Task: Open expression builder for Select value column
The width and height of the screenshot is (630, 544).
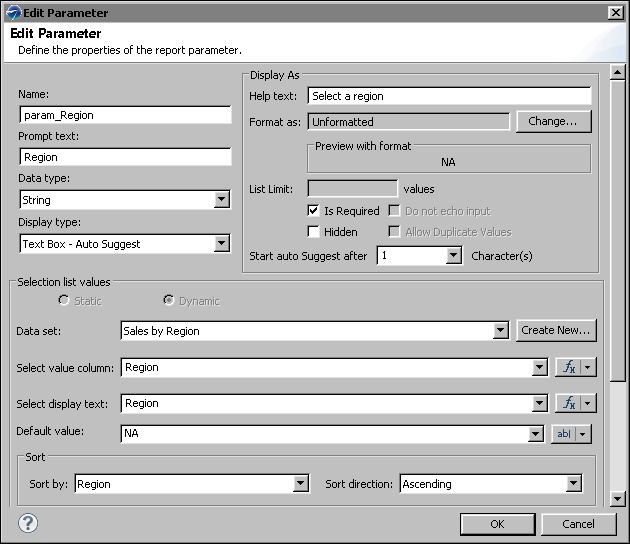Action: (x=569, y=367)
